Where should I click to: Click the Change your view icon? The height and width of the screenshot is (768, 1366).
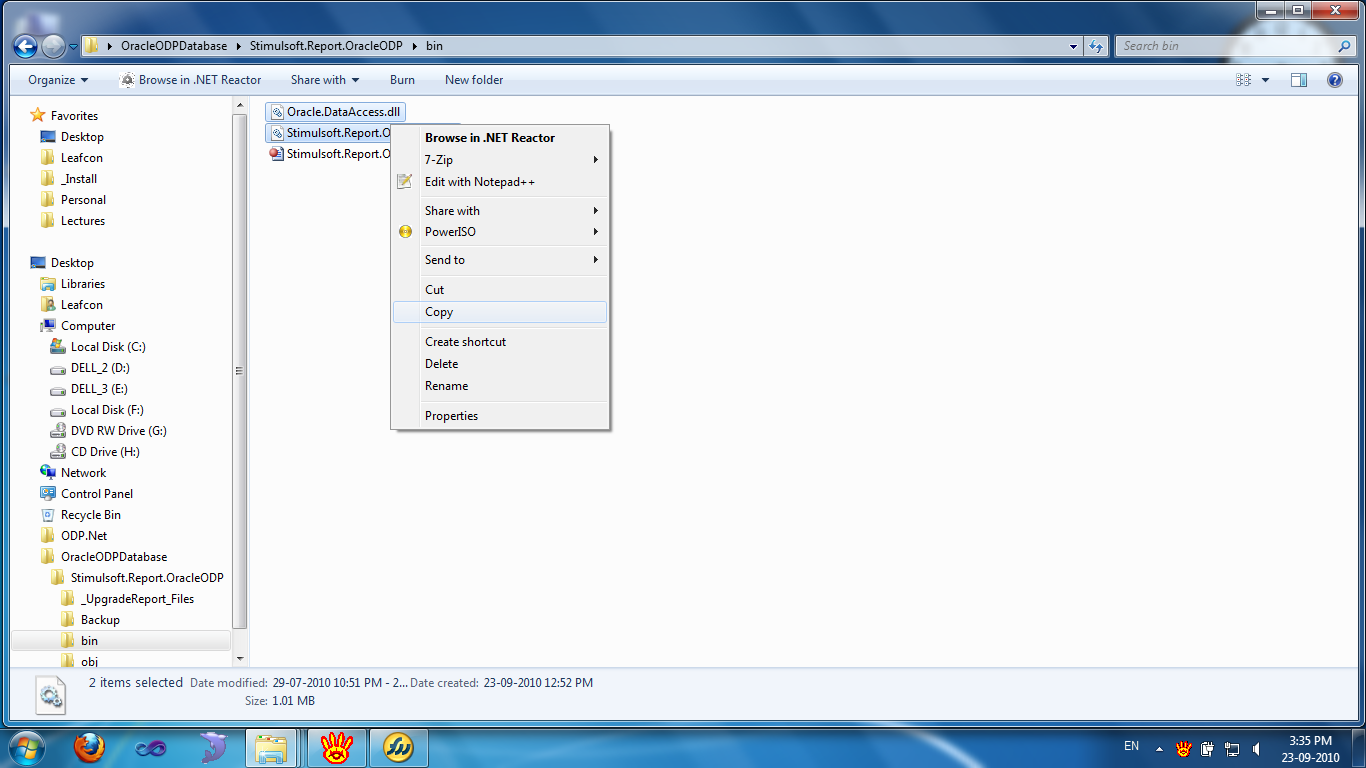point(1244,80)
